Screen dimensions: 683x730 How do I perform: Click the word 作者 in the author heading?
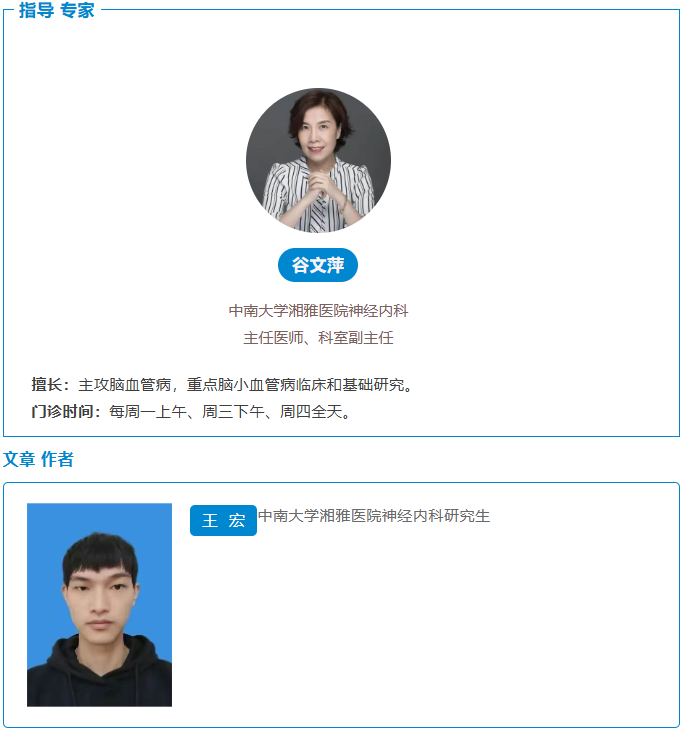(57, 459)
